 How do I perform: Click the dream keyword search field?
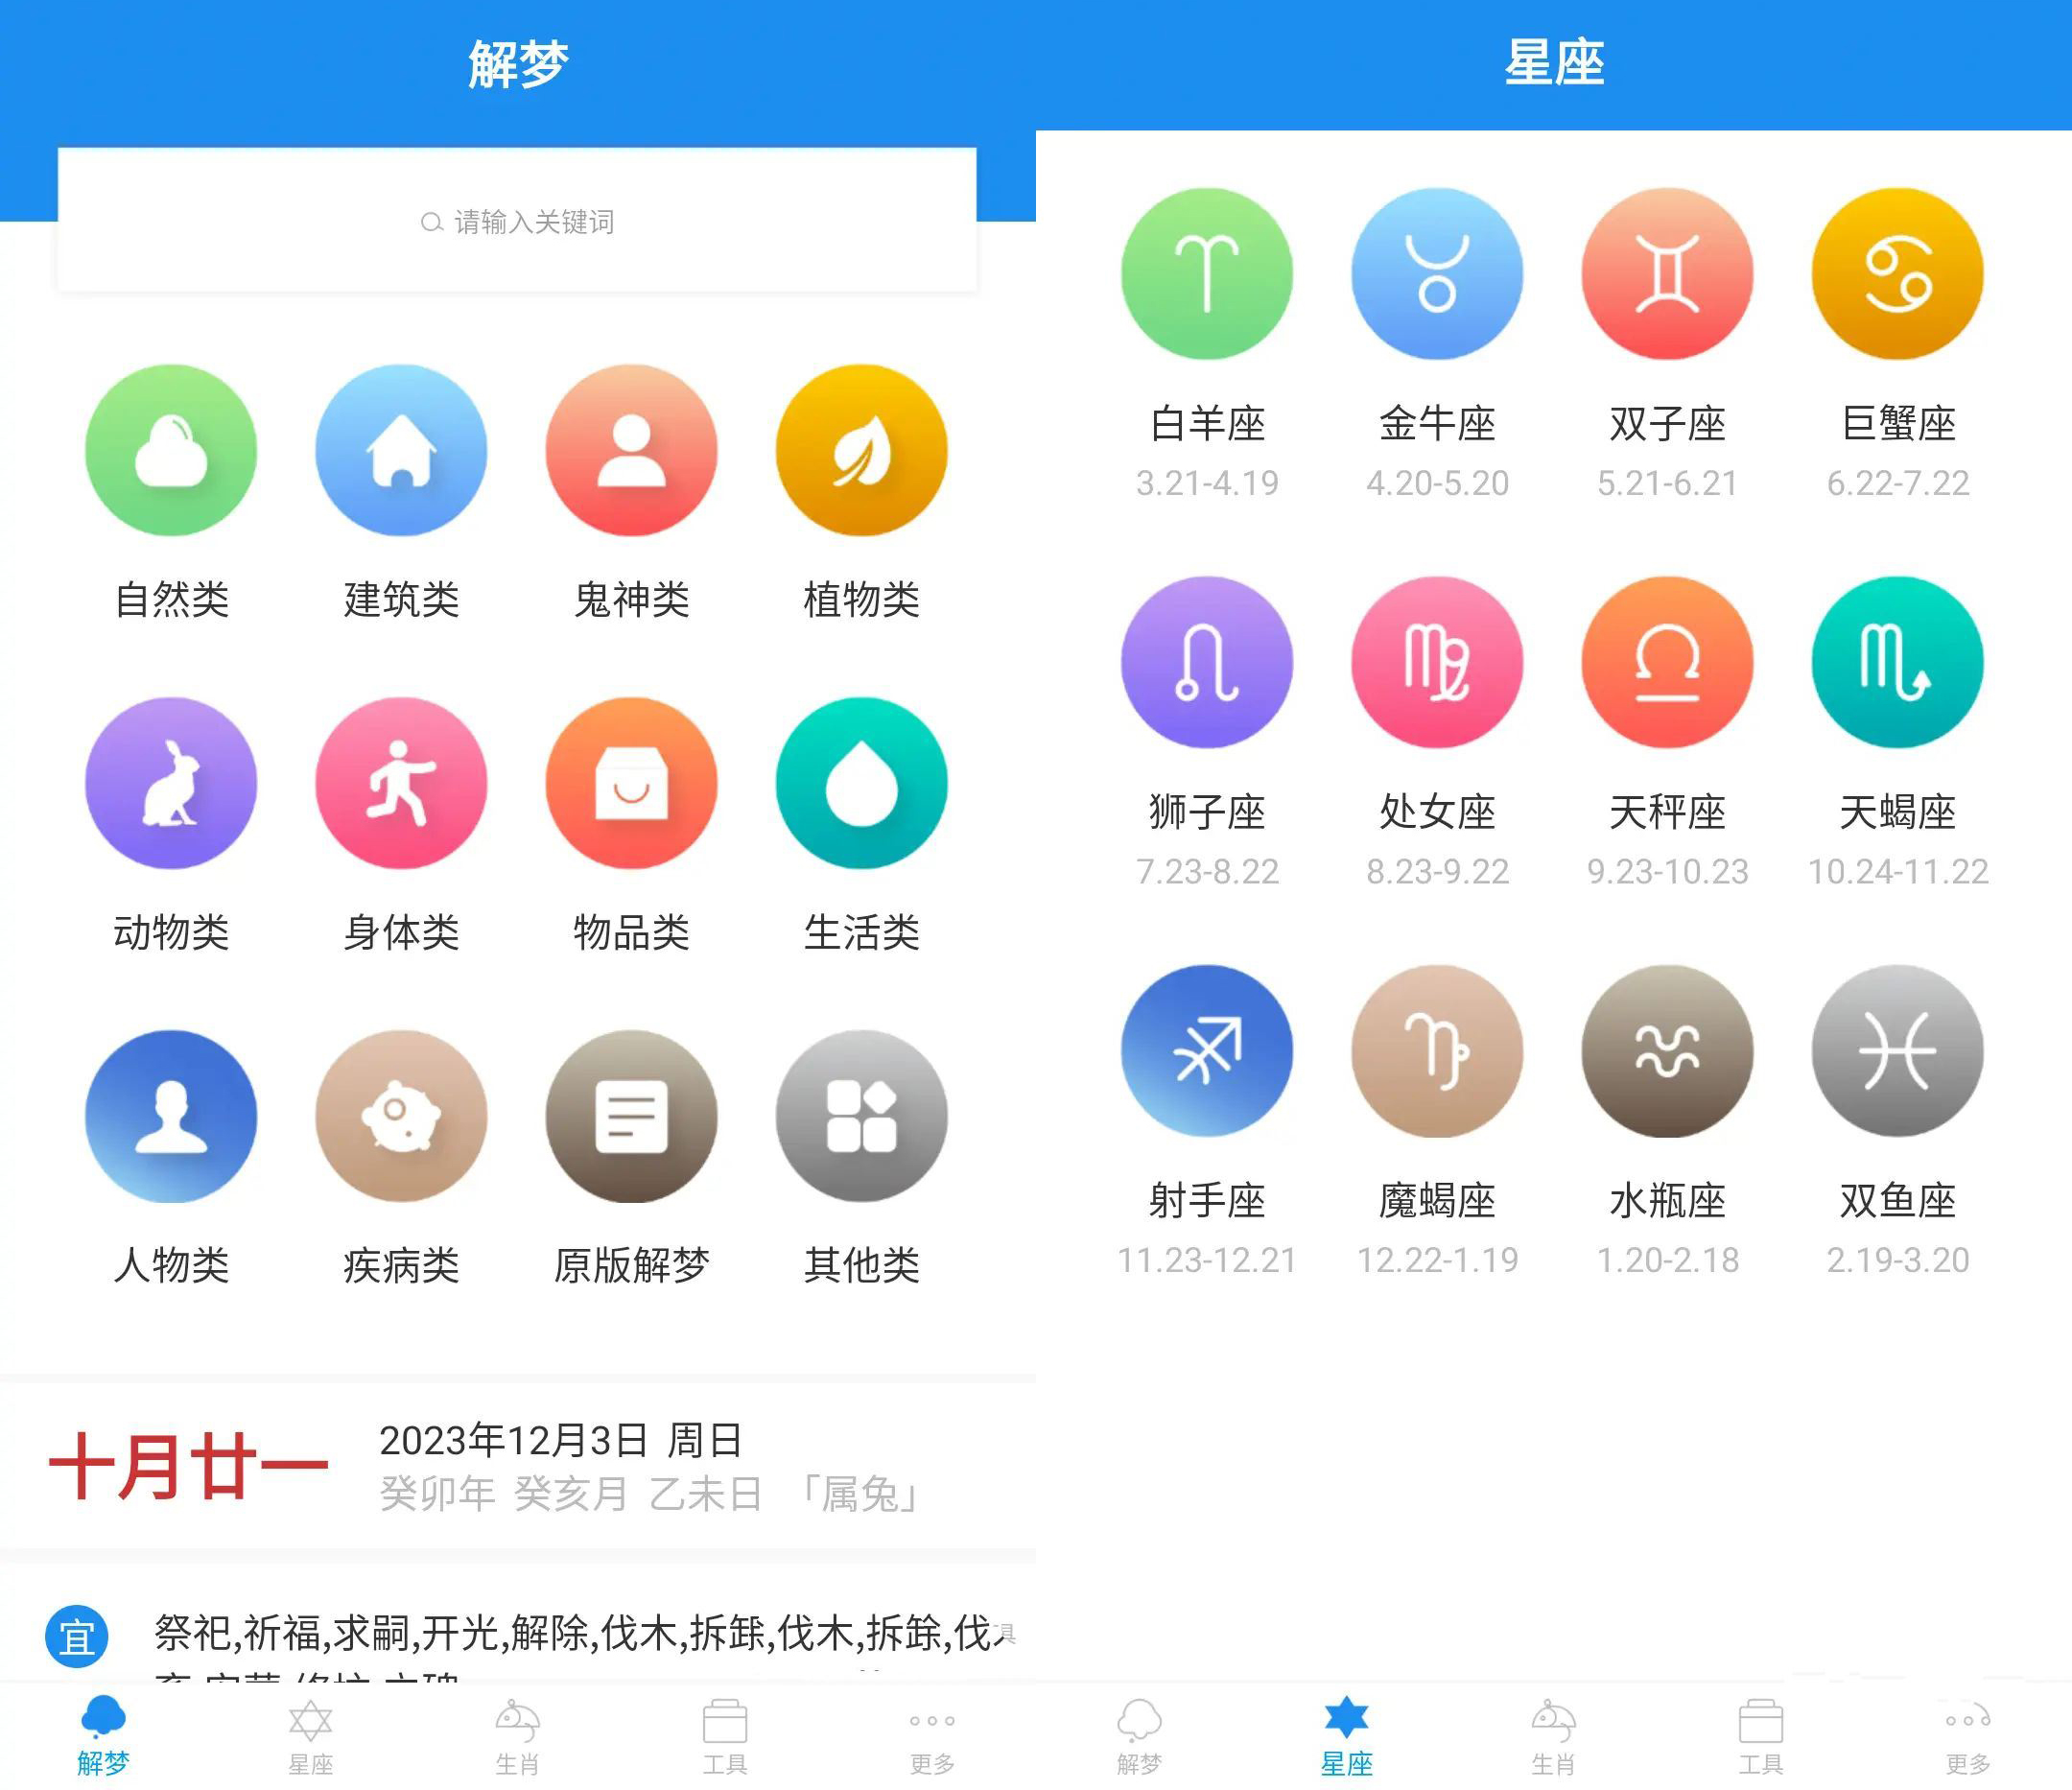click(517, 221)
